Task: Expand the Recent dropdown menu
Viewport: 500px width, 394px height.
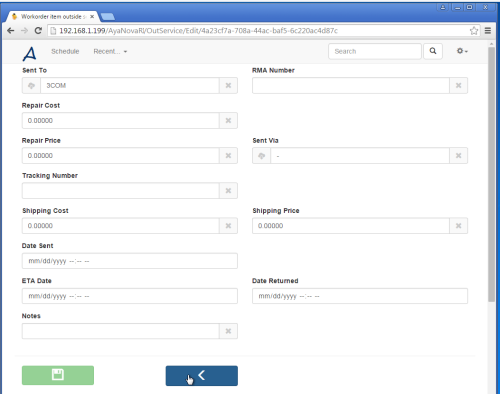Action: (110, 51)
